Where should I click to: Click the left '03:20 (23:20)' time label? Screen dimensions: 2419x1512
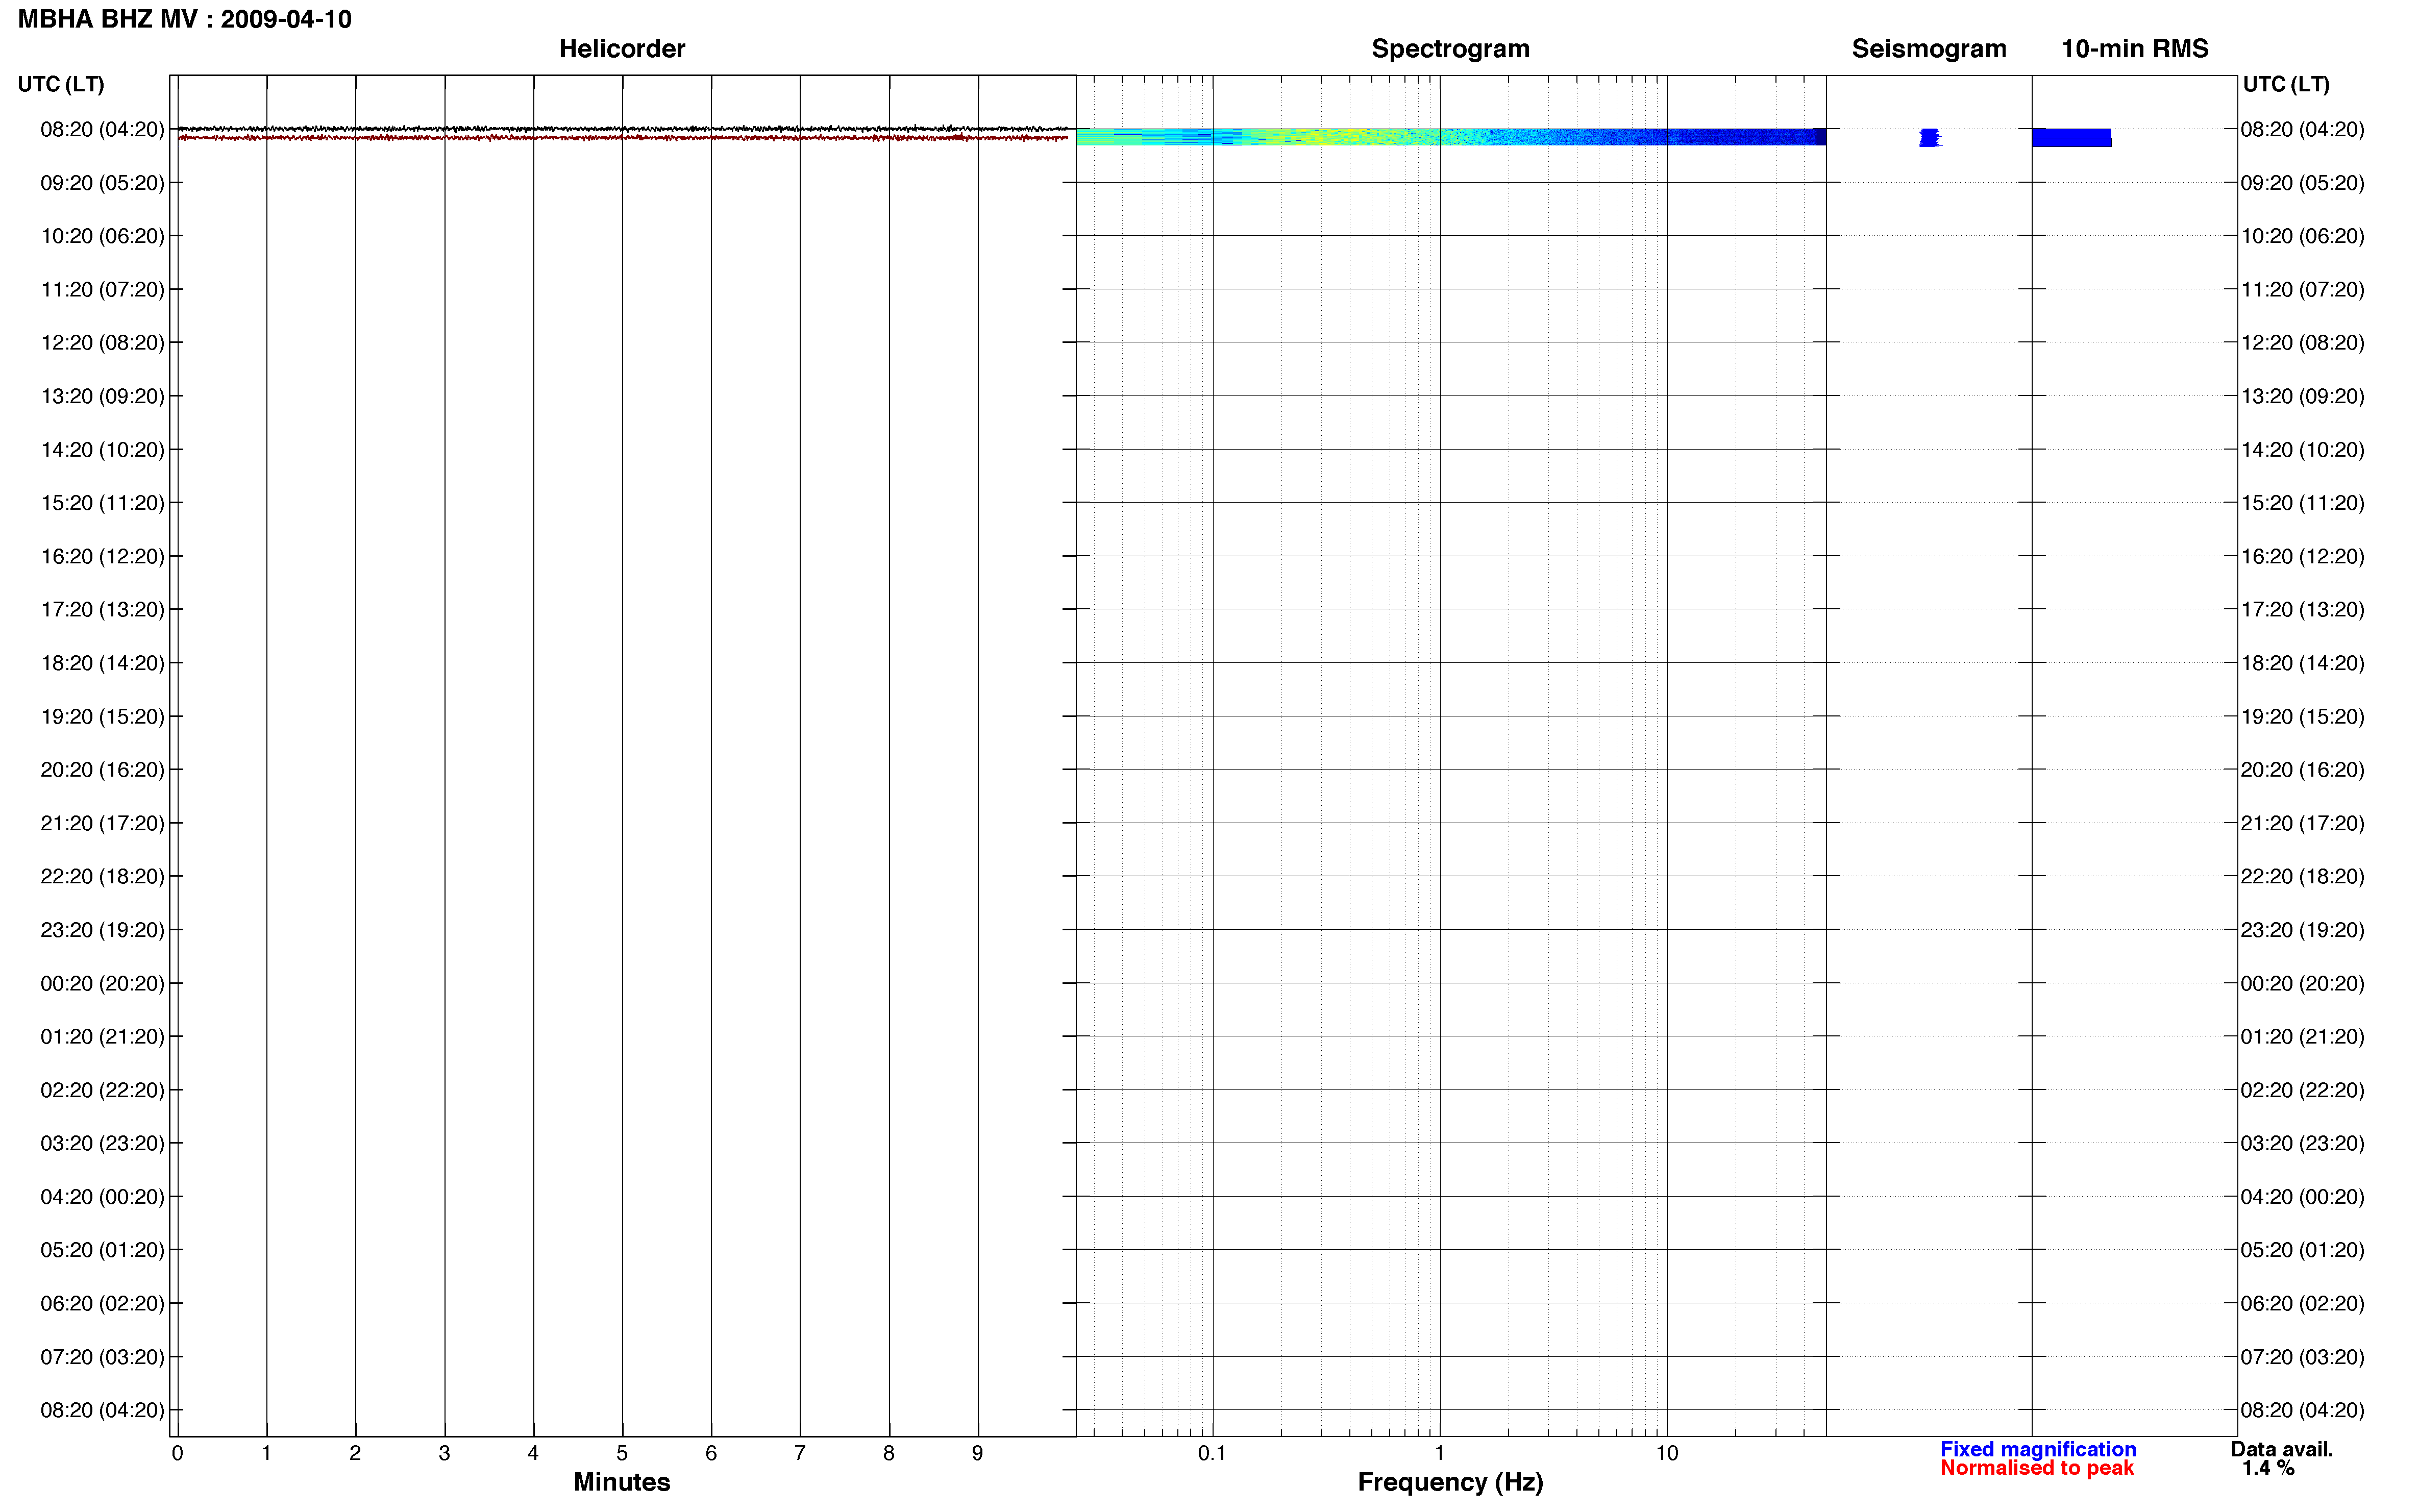coord(103,1143)
